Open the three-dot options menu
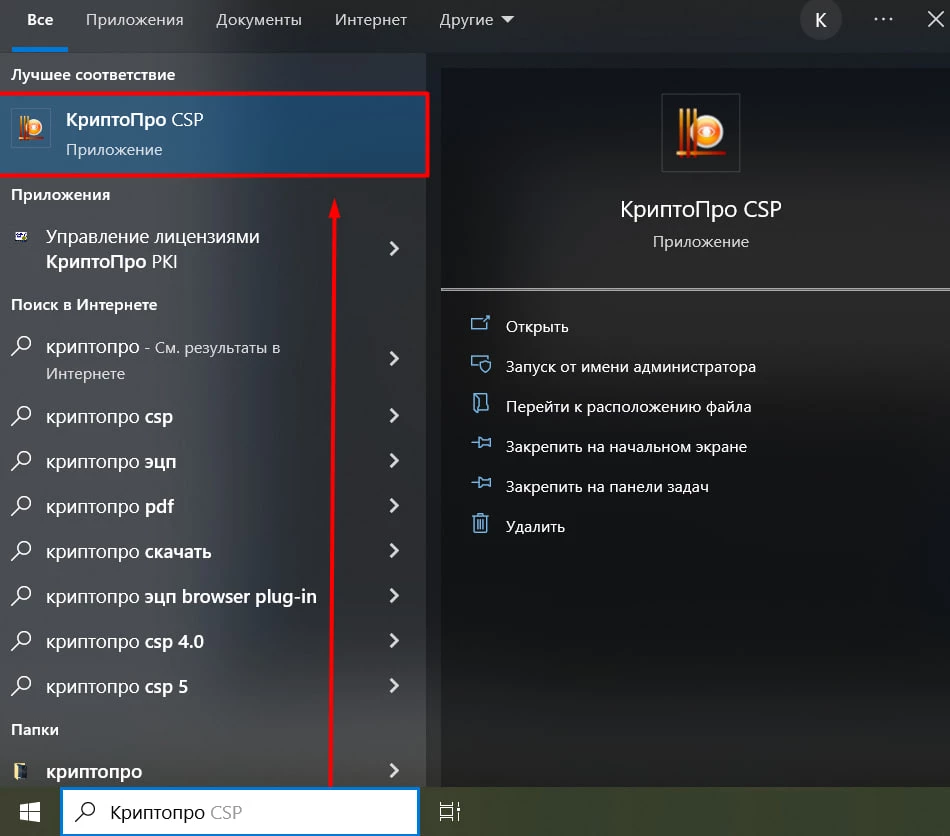This screenshot has width=950, height=836. [883, 19]
